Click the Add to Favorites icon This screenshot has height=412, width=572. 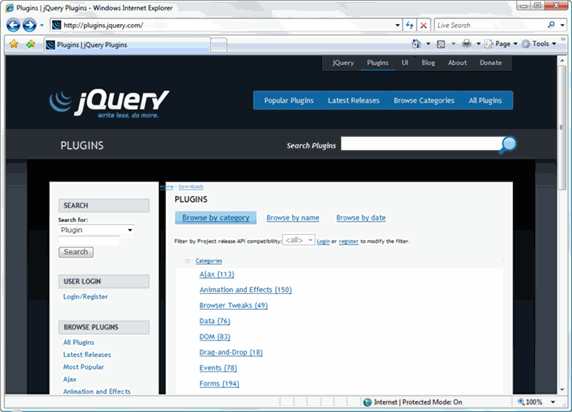[30, 44]
